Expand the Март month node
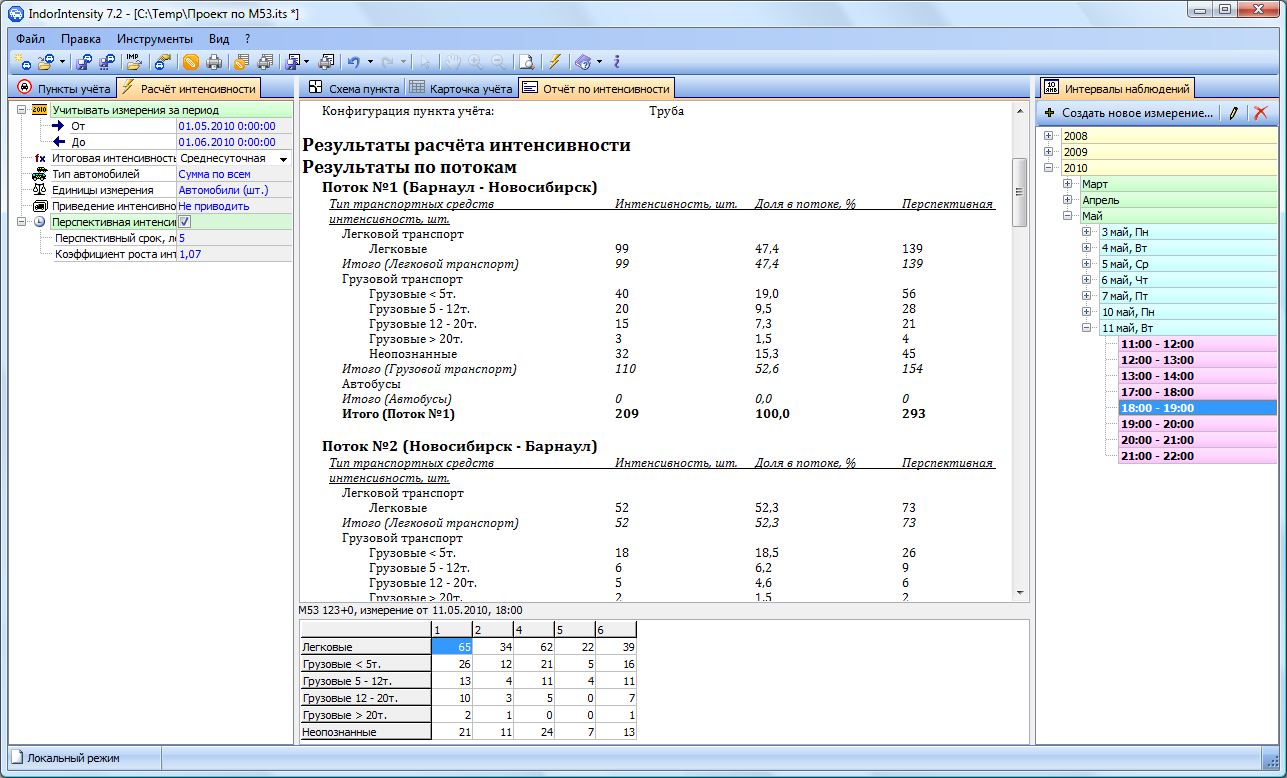This screenshot has height=778, width=1287. tap(1068, 184)
